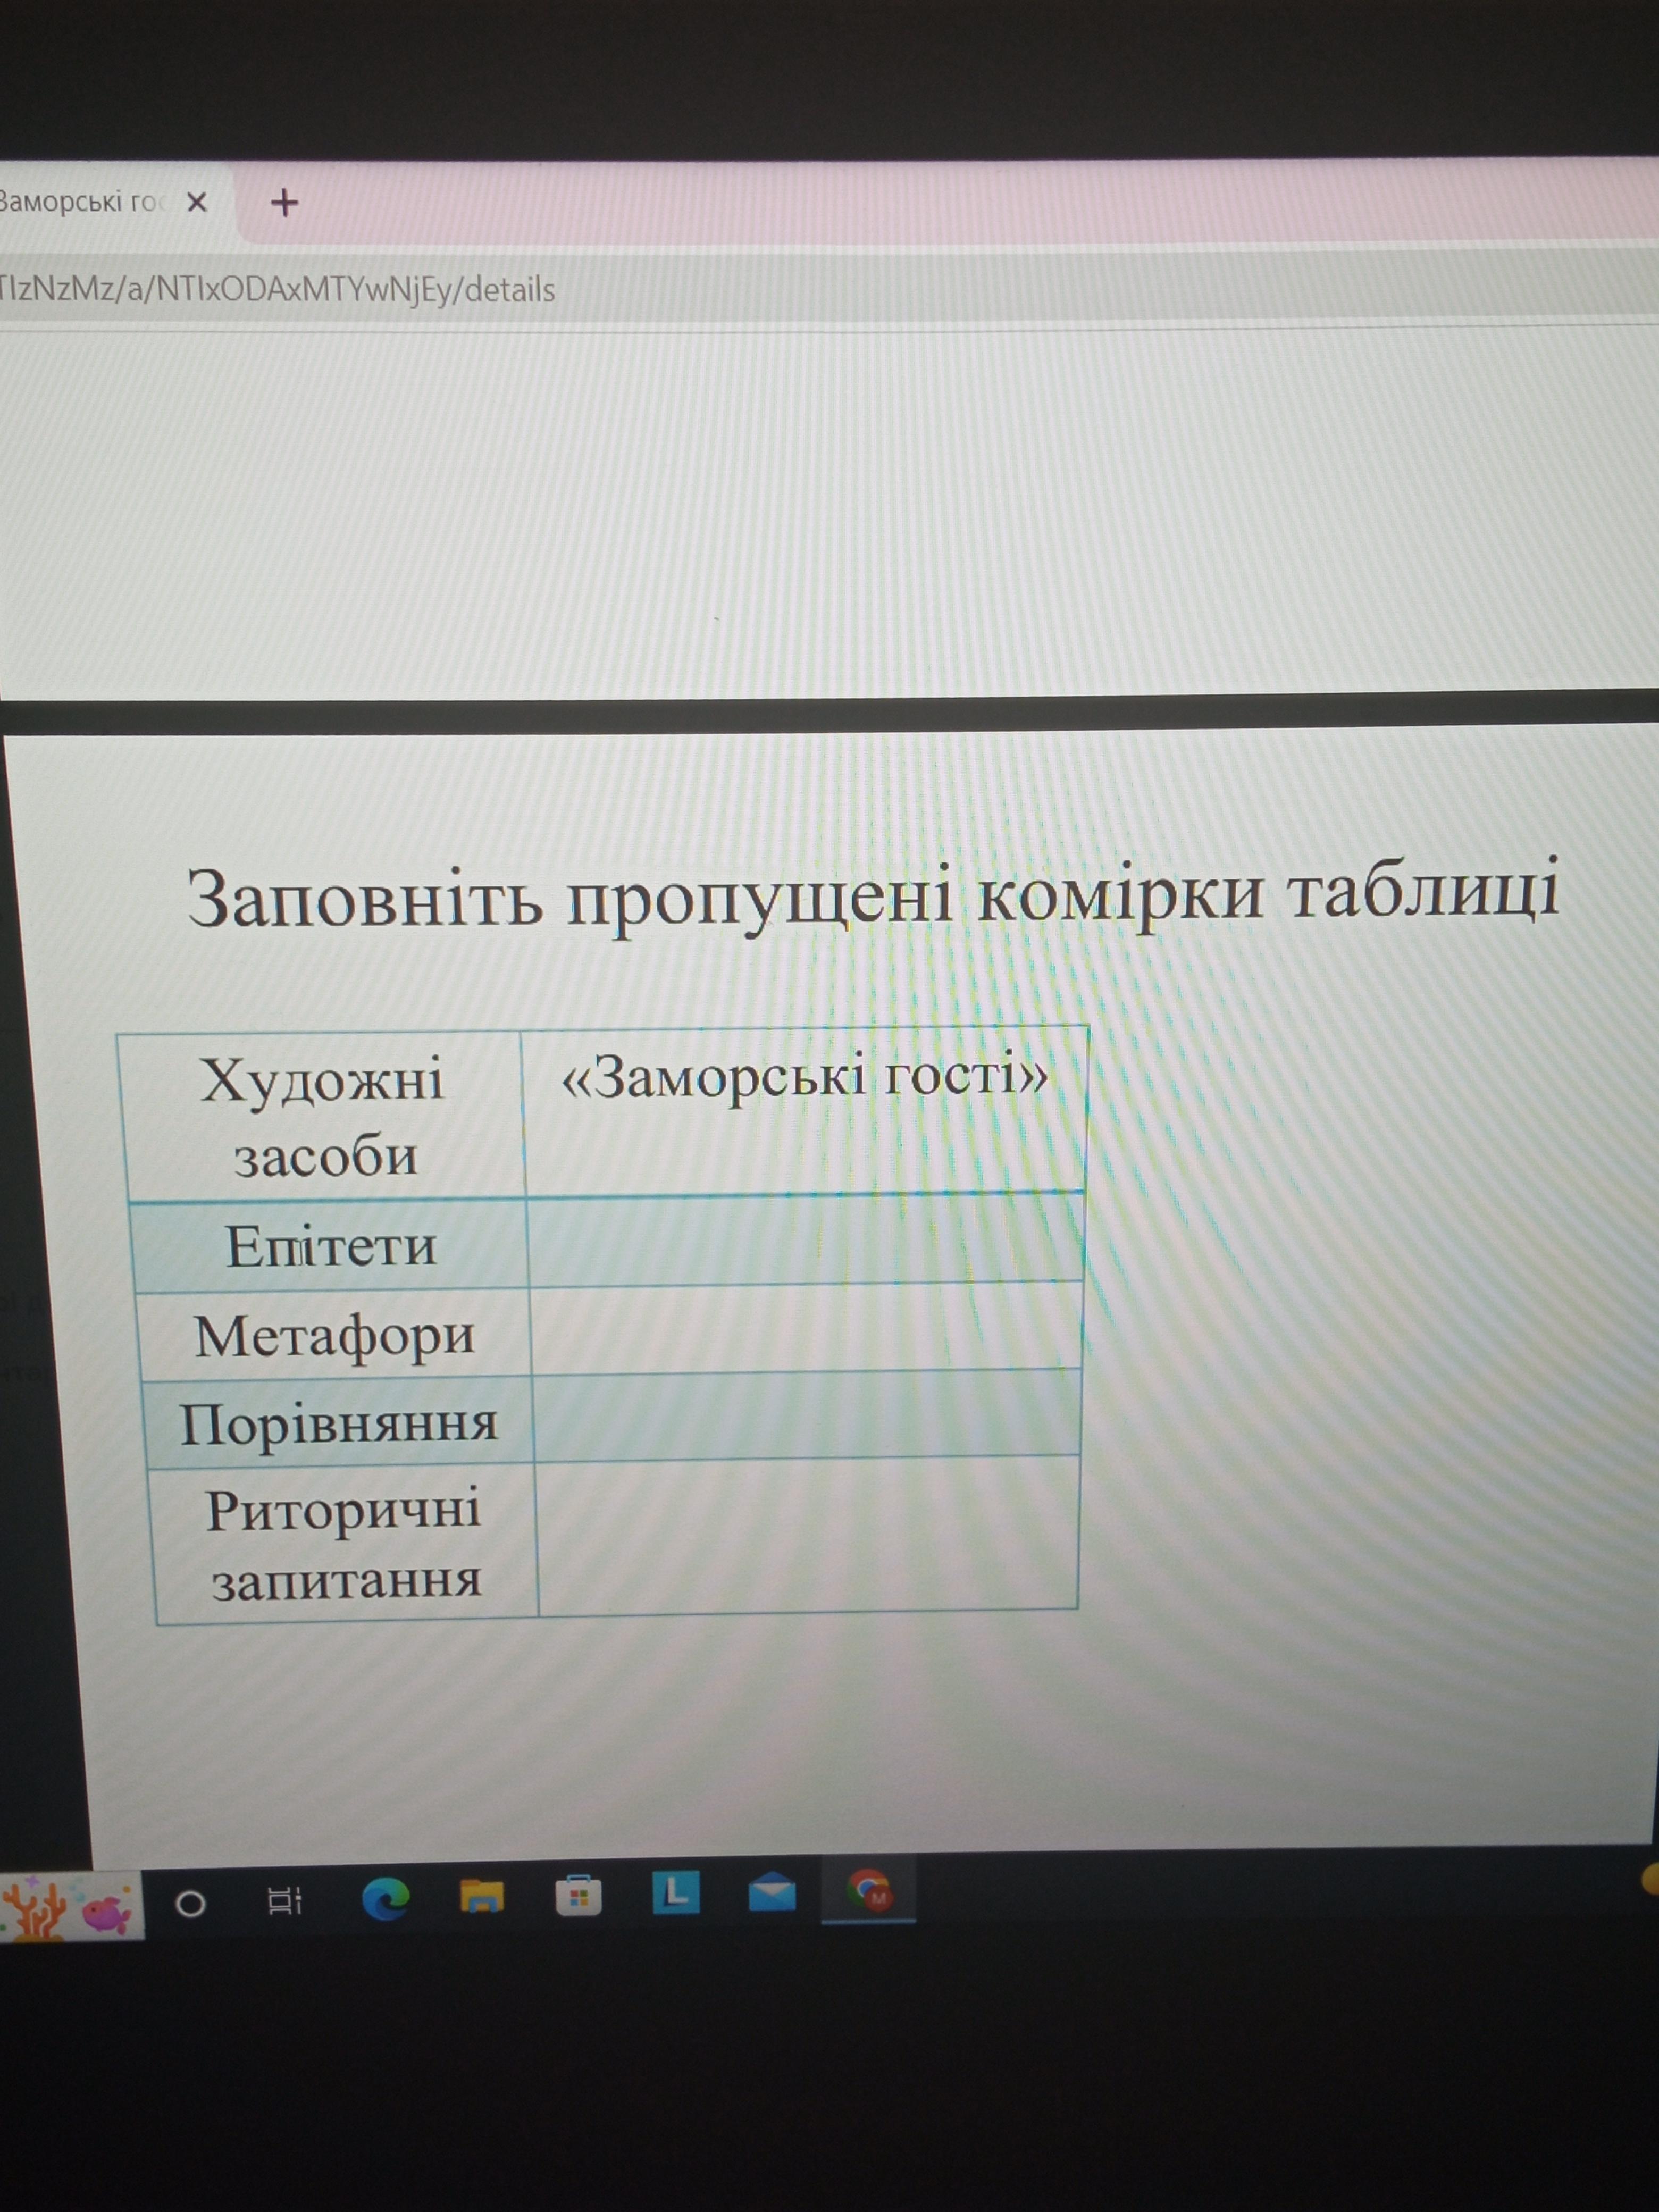Click the heading Заповніть пропущені комірки таблиці
Screen dimensions: 1659x2212
point(872,895)
